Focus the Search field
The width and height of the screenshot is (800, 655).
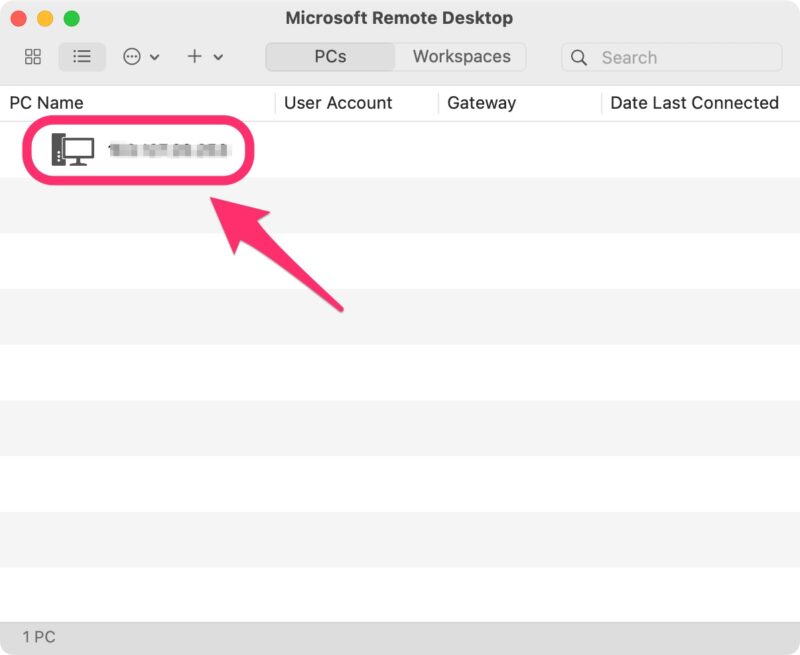[x=671, y=57]
